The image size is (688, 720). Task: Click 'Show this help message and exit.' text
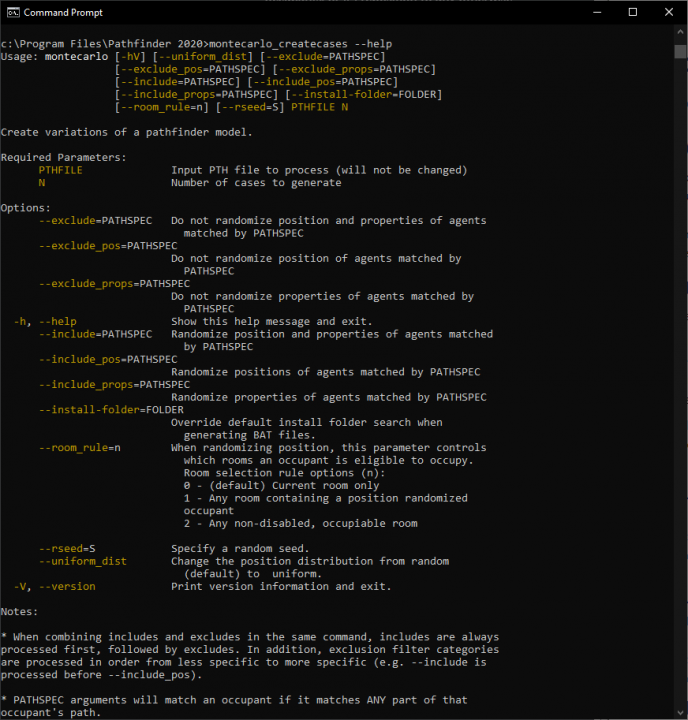271,321
